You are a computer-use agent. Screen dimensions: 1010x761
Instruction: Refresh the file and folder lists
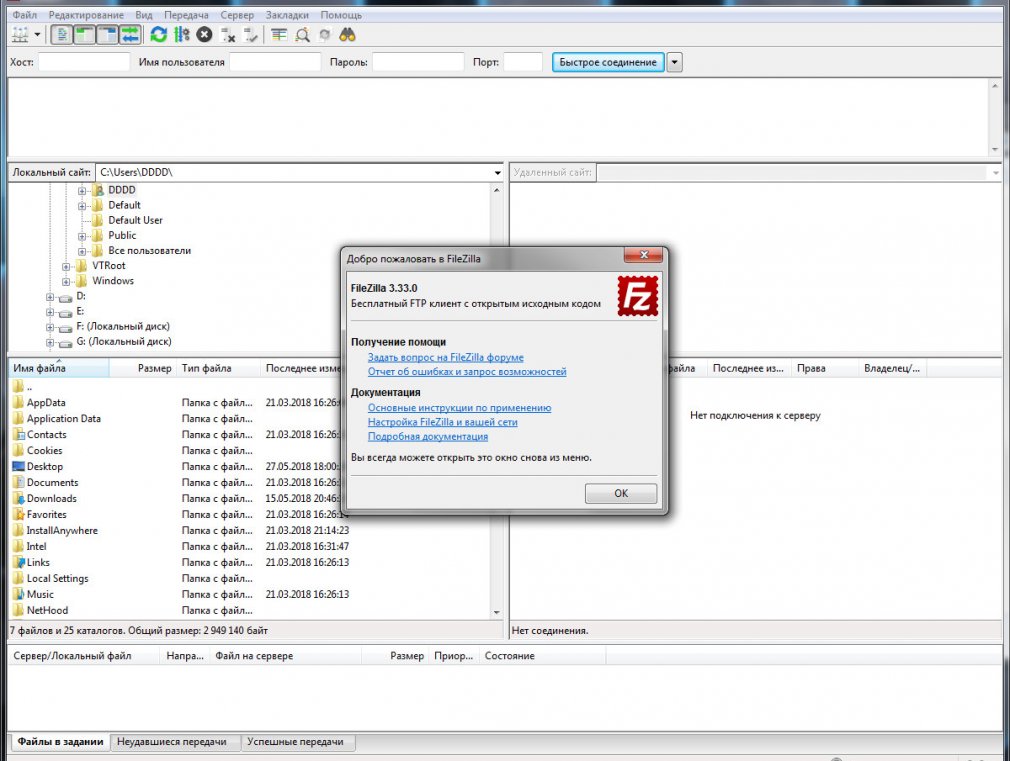(158, 35)
